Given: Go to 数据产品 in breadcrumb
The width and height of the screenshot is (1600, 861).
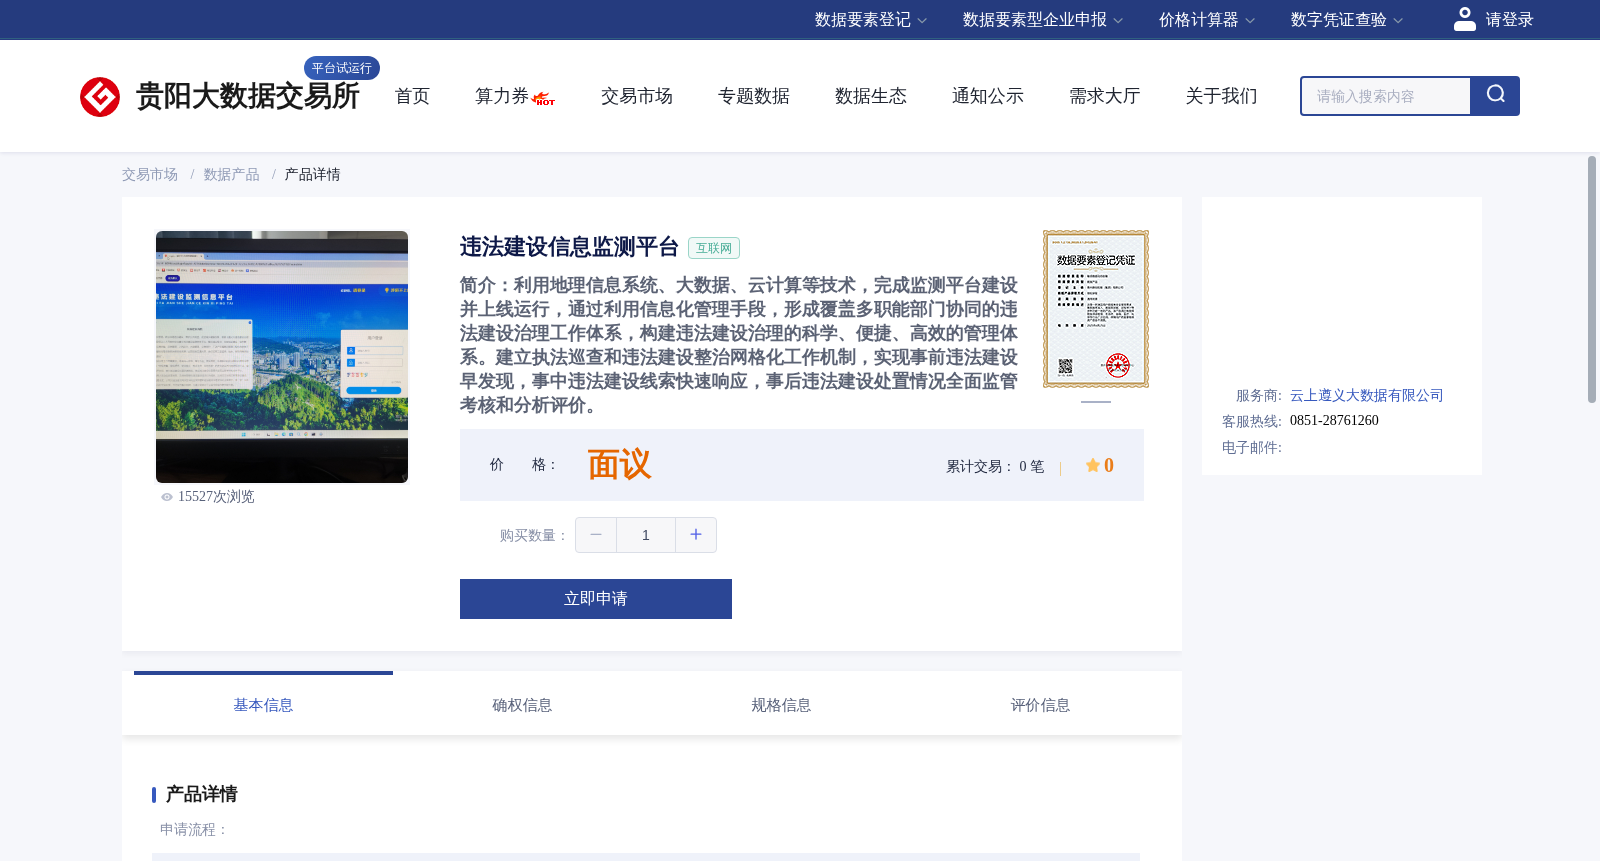Looking at the screenshot, I should click(232, 175).
